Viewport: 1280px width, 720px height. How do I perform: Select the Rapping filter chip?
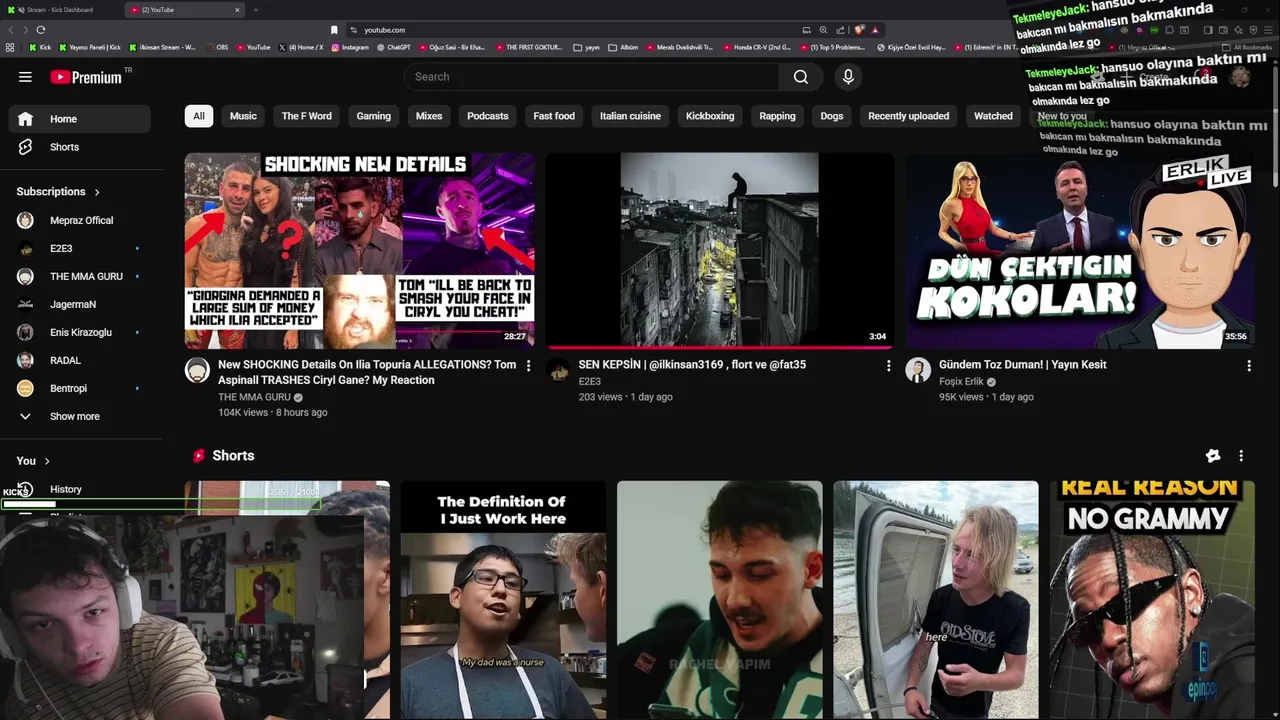click(x=777, y=116)
